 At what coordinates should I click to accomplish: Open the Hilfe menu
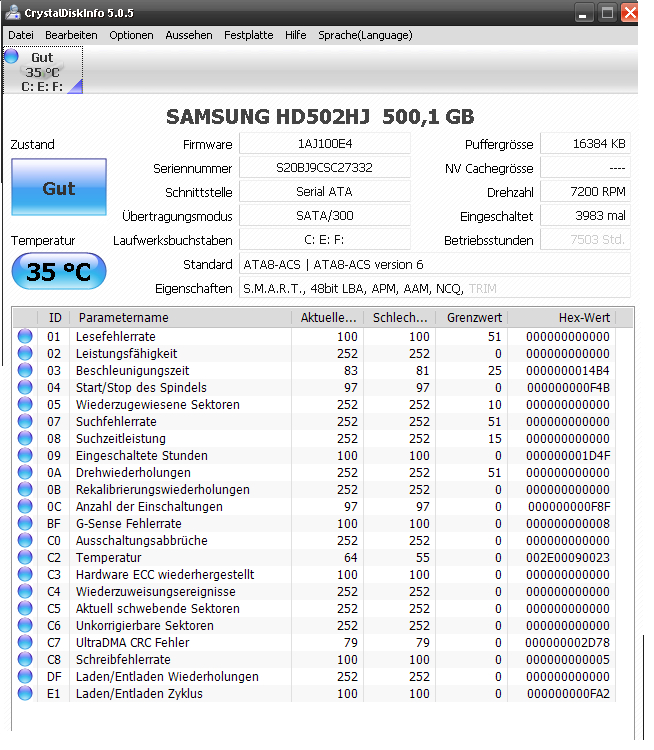tap(296, 35)
